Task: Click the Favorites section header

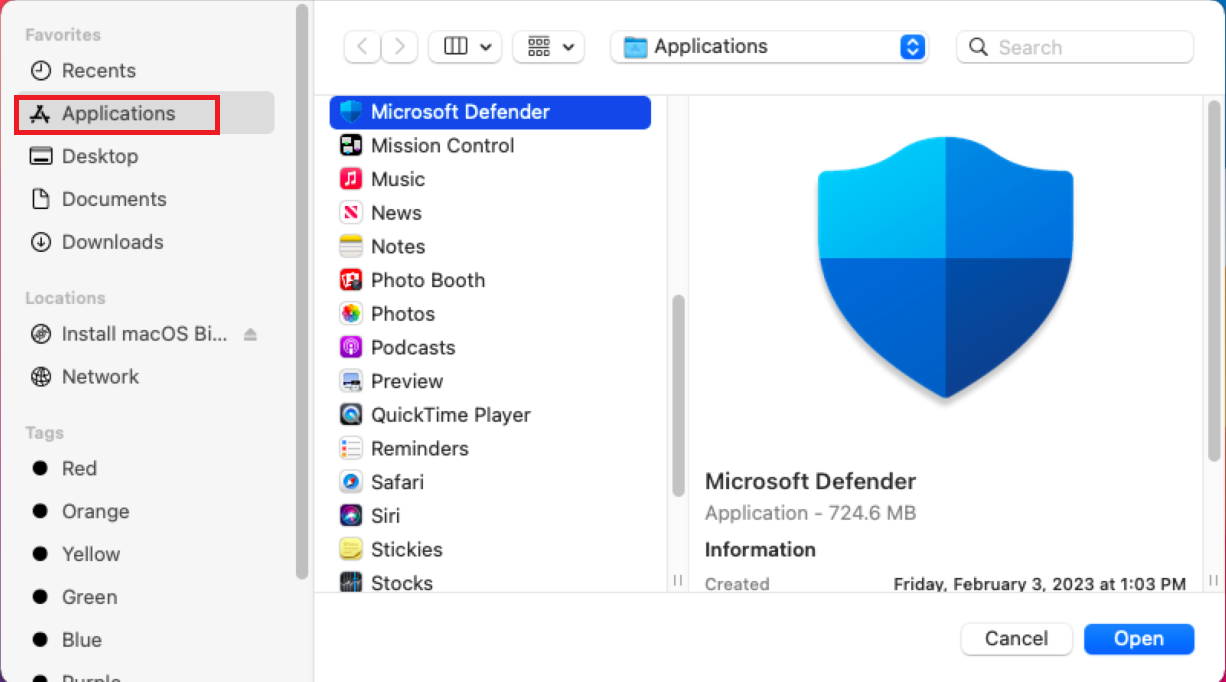Action: [x=63, y=35]
